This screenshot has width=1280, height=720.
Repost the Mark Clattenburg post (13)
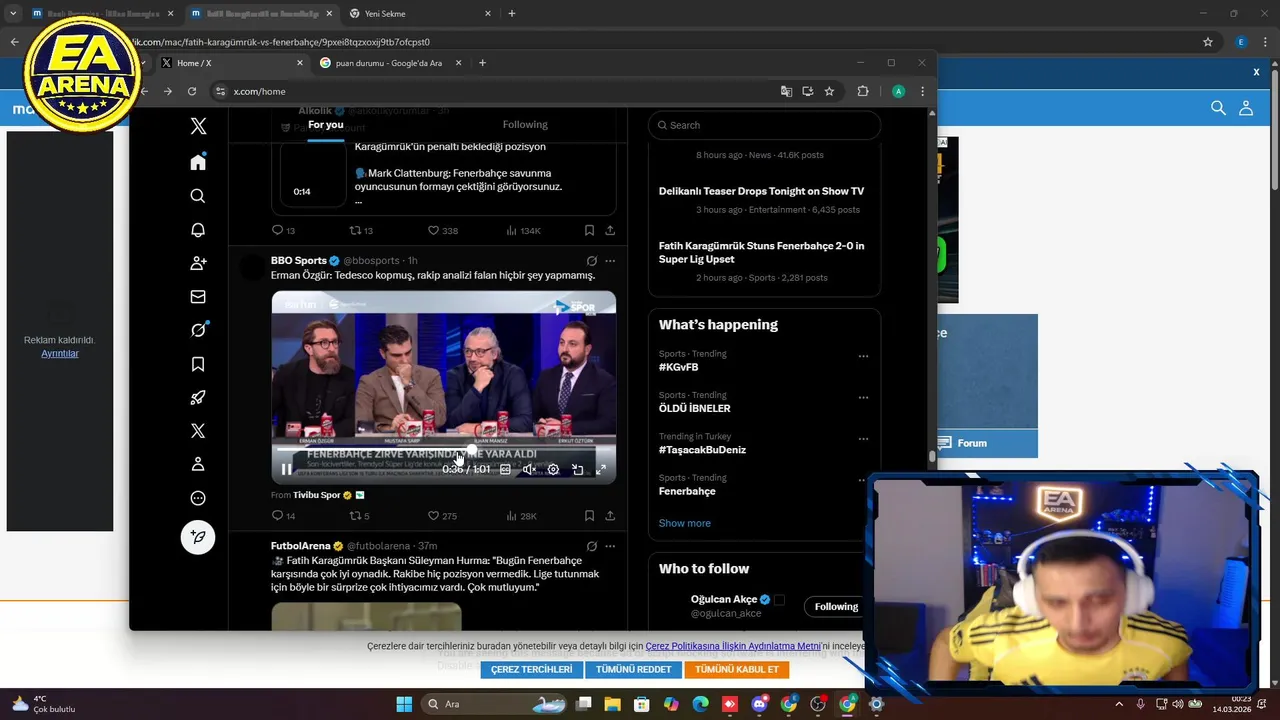[x=360, y=230]
